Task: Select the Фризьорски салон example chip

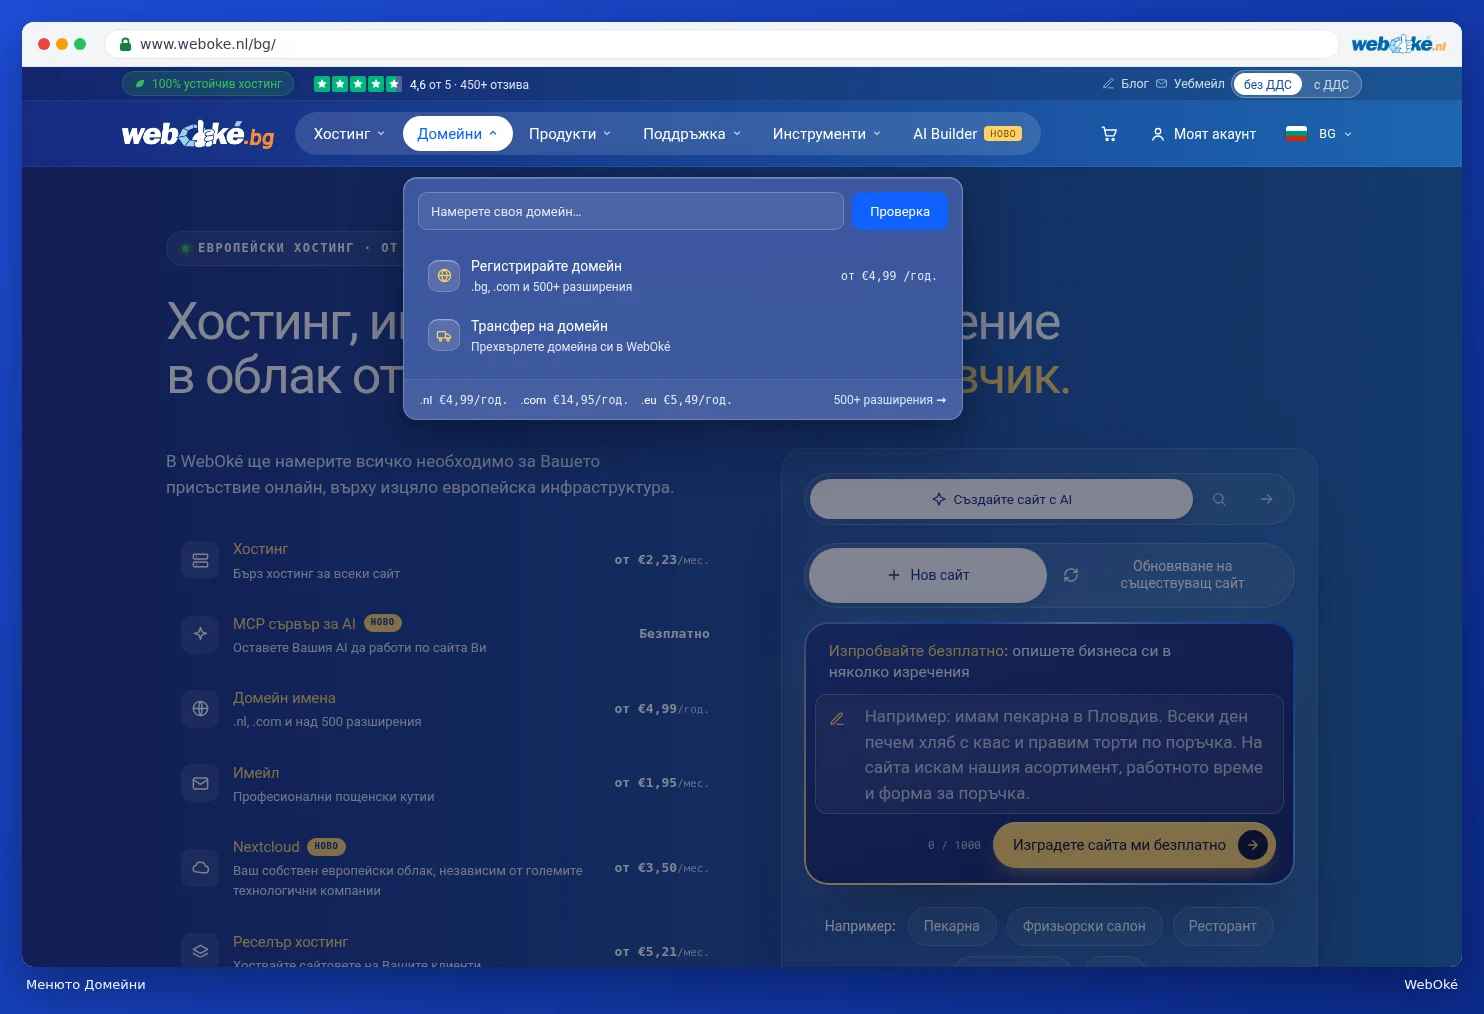Action: click(x=1084, y=926)
